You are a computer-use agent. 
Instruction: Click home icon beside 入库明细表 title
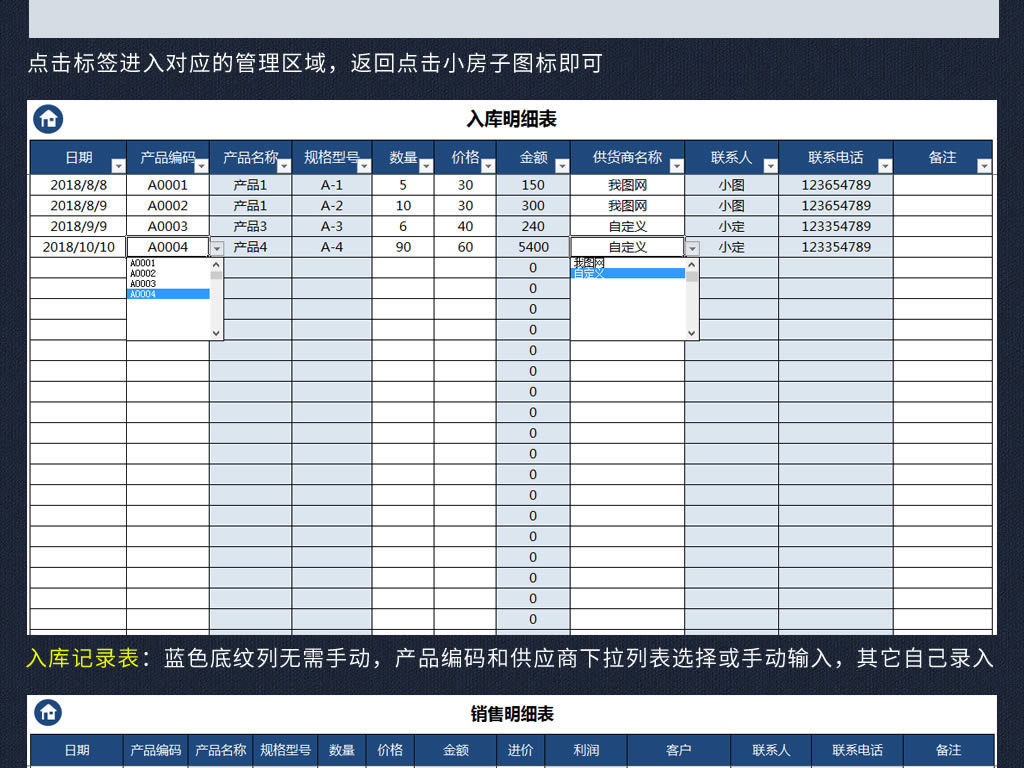pos(48,119)
